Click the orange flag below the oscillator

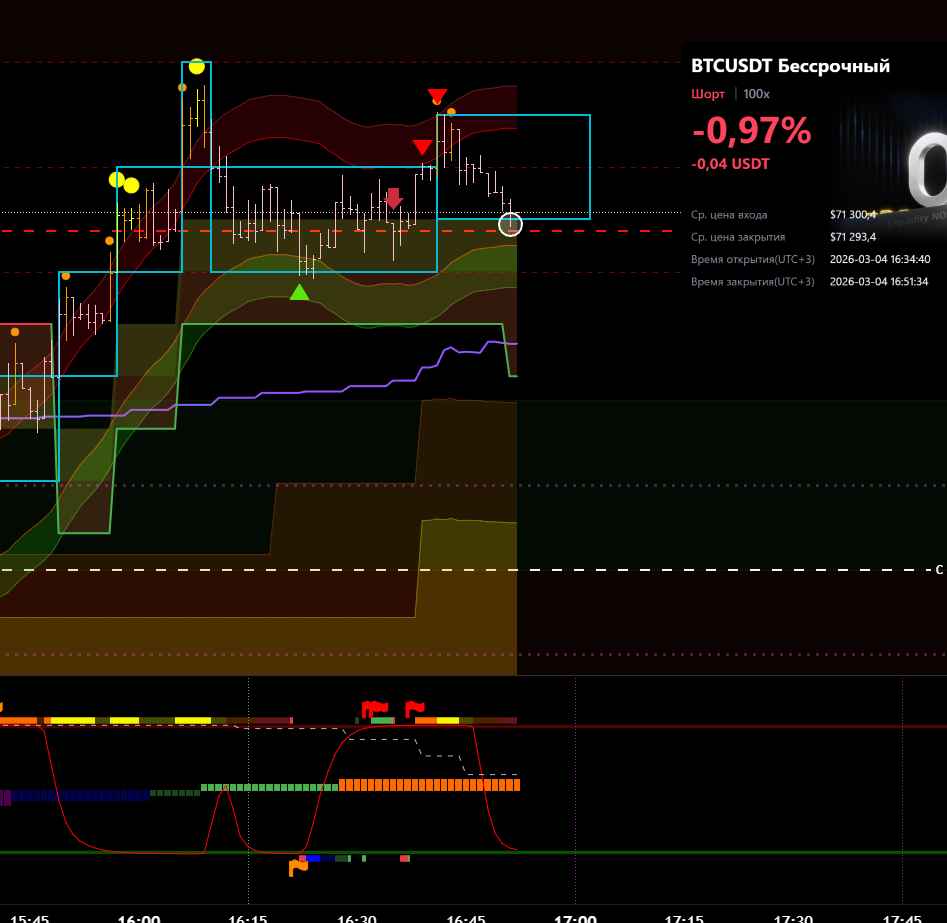298,867
